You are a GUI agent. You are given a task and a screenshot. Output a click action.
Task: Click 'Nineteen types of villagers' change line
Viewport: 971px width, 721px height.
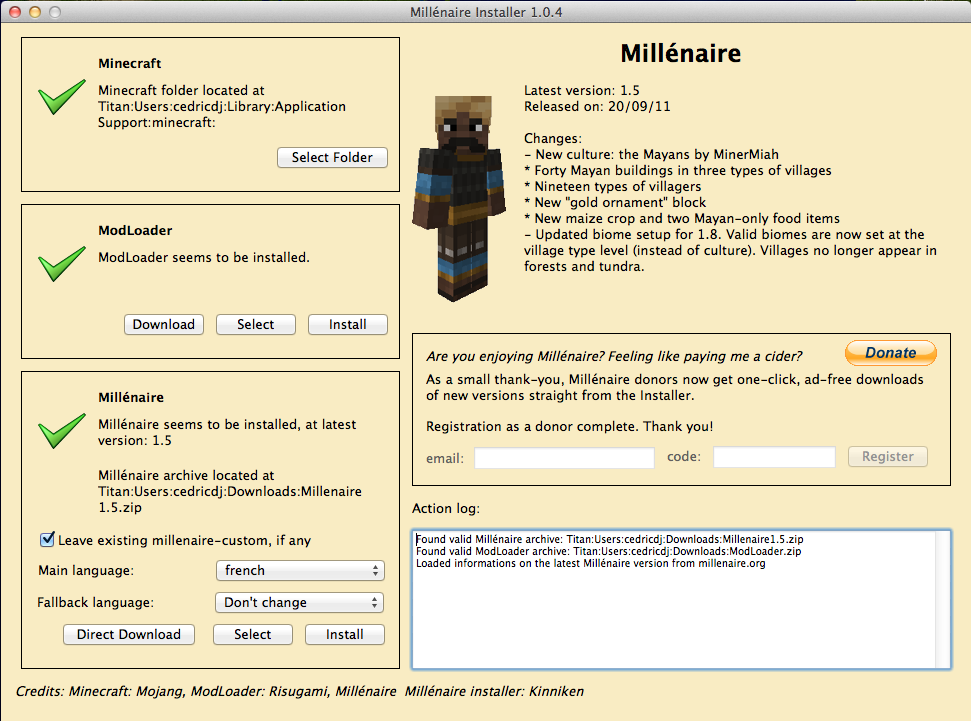[x=612, y=186]
